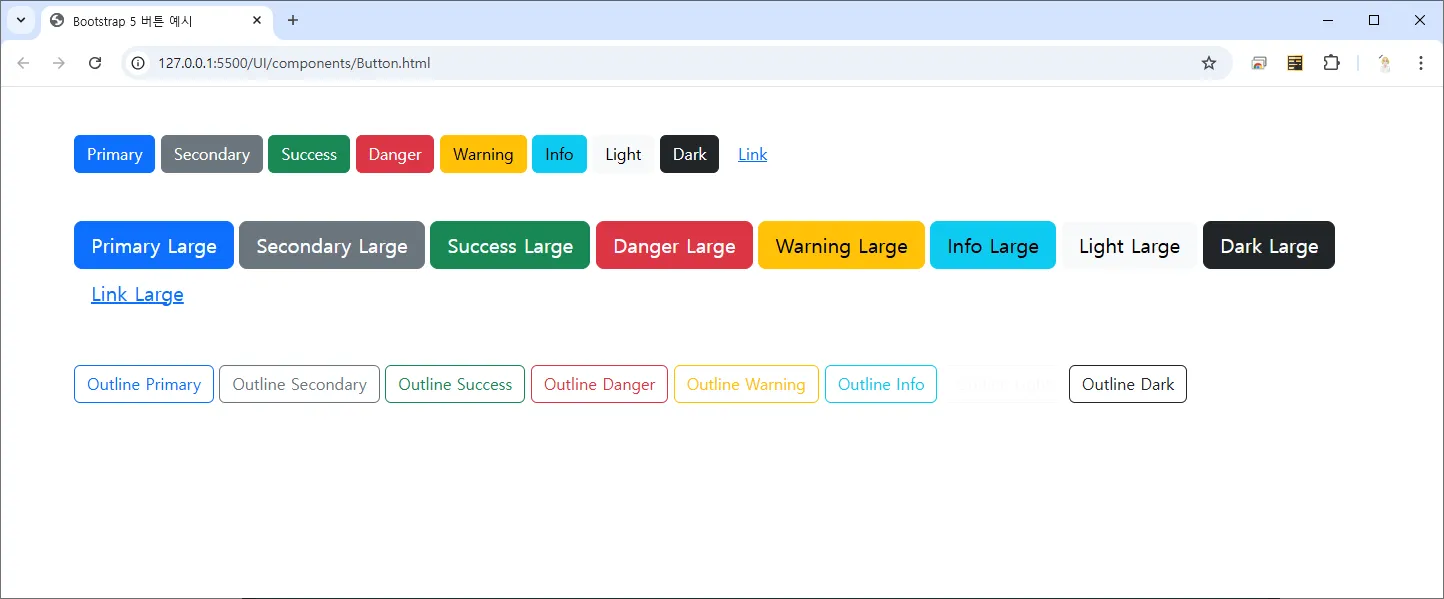The width and height of the screenshot is (1444, 599).
Task: Open a new browser tab
Action: (293, 20)
